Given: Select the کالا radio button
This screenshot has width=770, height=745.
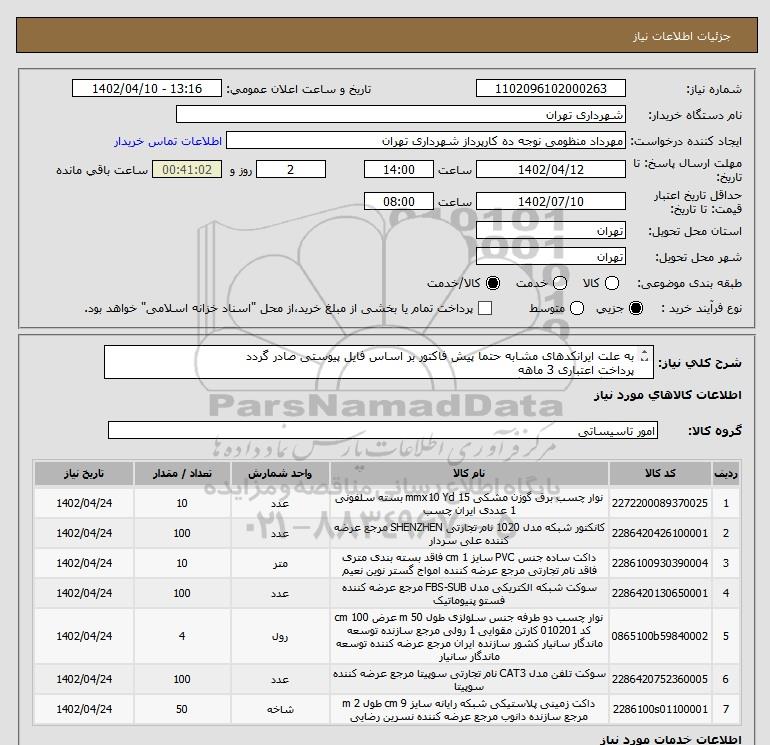Looking at the screenshot, I should (612, 283).
